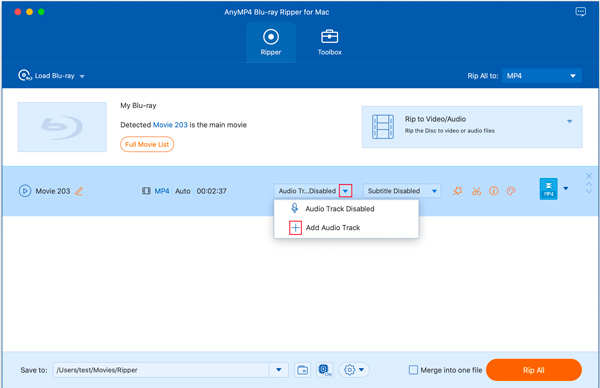Viewport: 600px width, 388px height.
Task: Open the Rip All to MP4 dropdown
Action: coord(541,76)
